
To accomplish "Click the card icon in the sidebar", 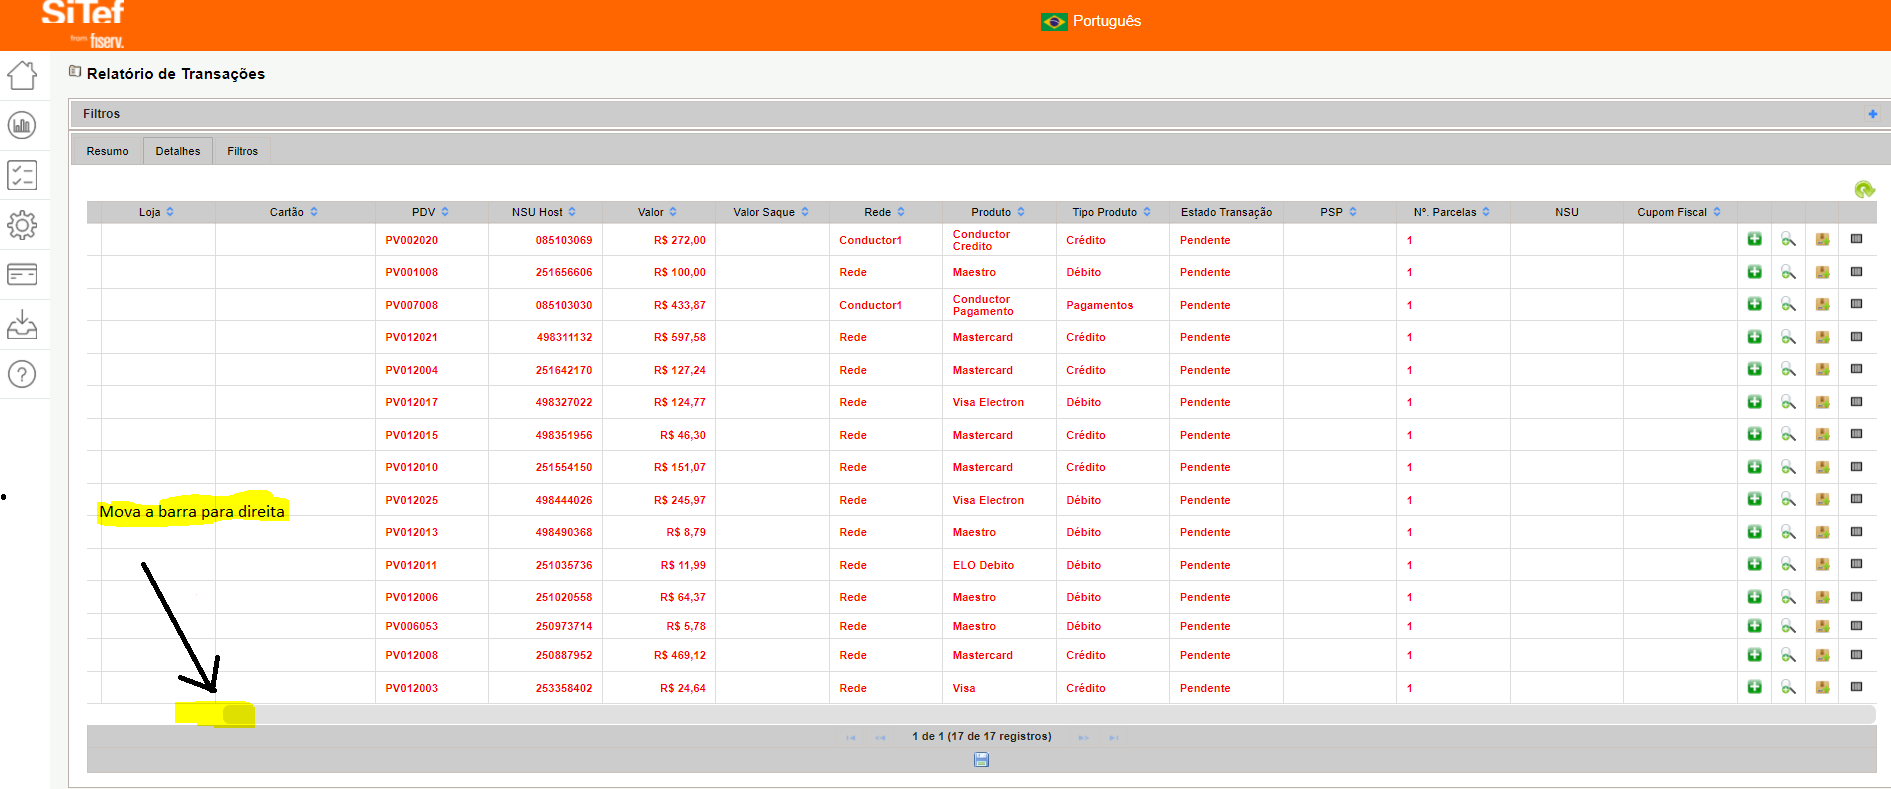I will (x=22, y=274).
